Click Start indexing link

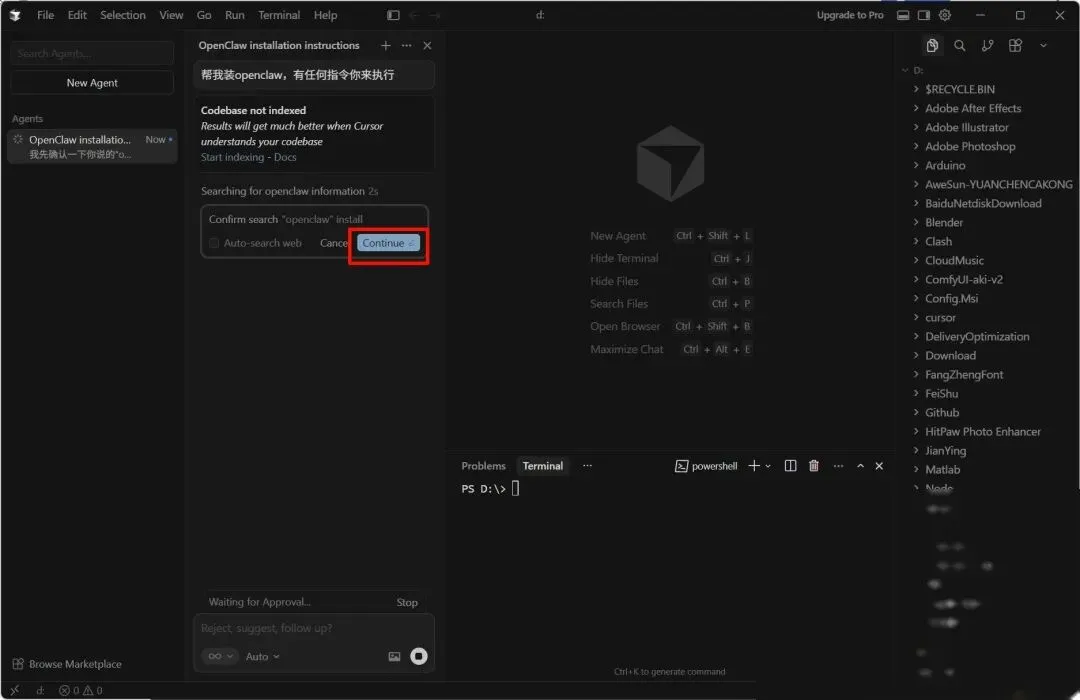click(x=232, y=157)
